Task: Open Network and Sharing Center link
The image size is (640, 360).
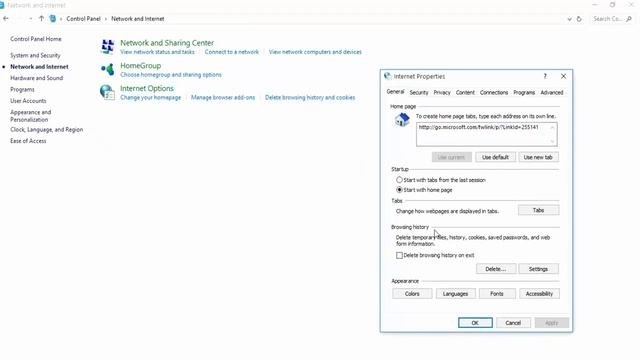Action: [x=167, y=43]
